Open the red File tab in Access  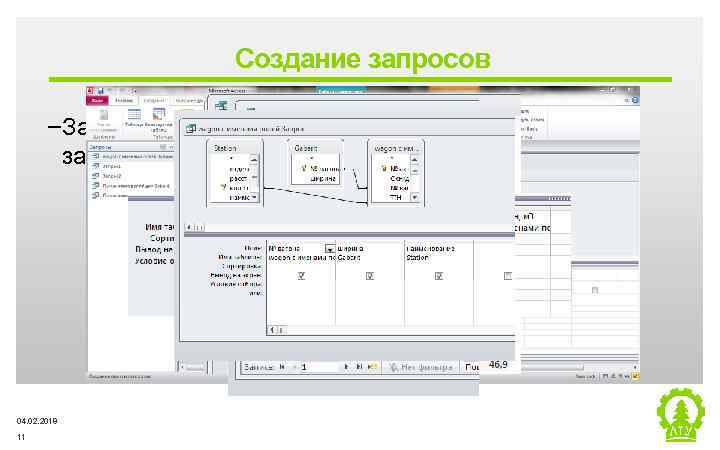pos(97,101)
